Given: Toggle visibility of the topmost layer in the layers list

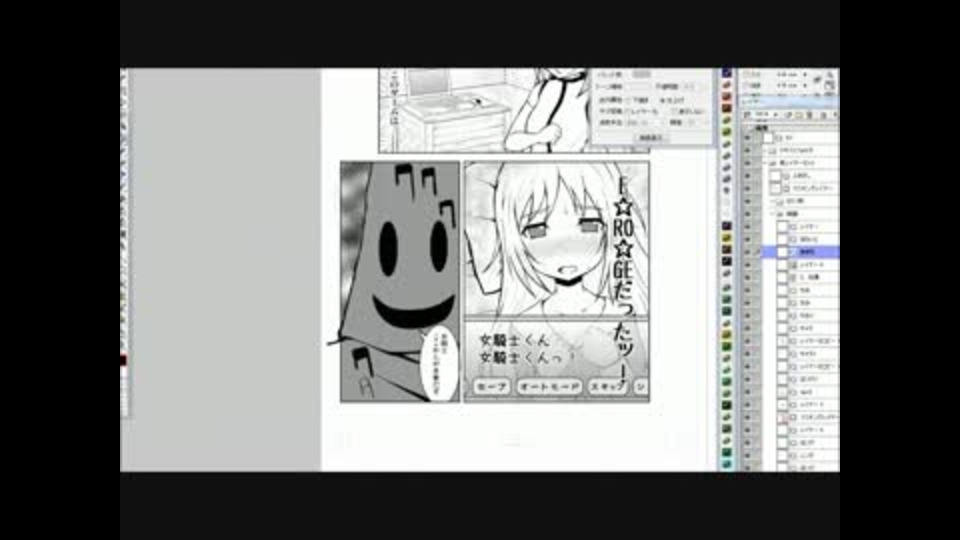Looking at the screenshot, I should point(747,138).
